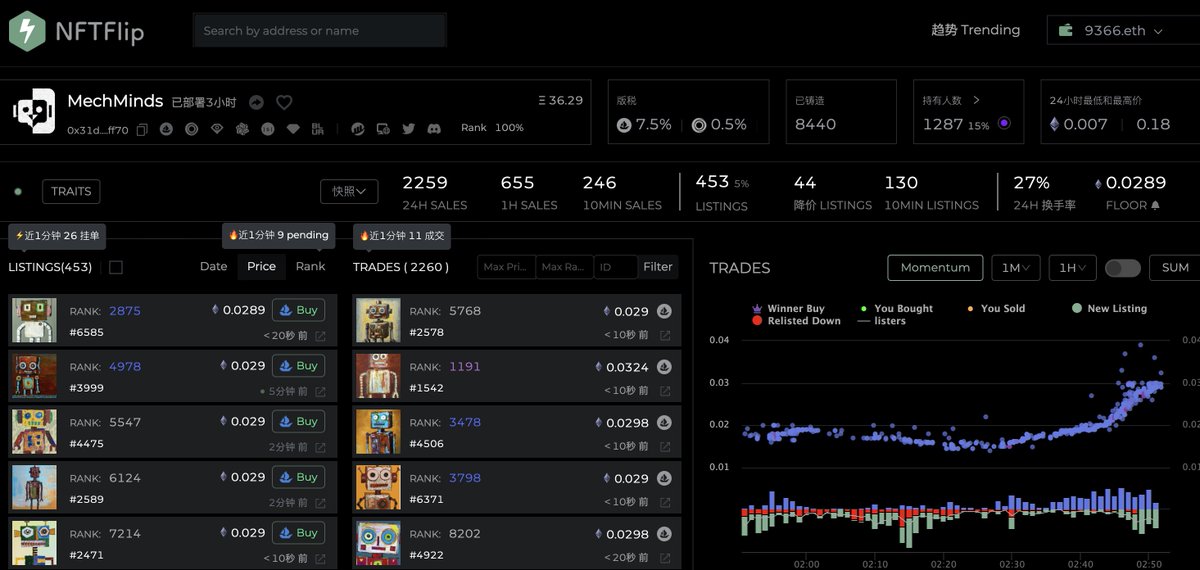The image size is (1200, 570).
Task: Open external link for listing #3999
Action: [320, 392]
